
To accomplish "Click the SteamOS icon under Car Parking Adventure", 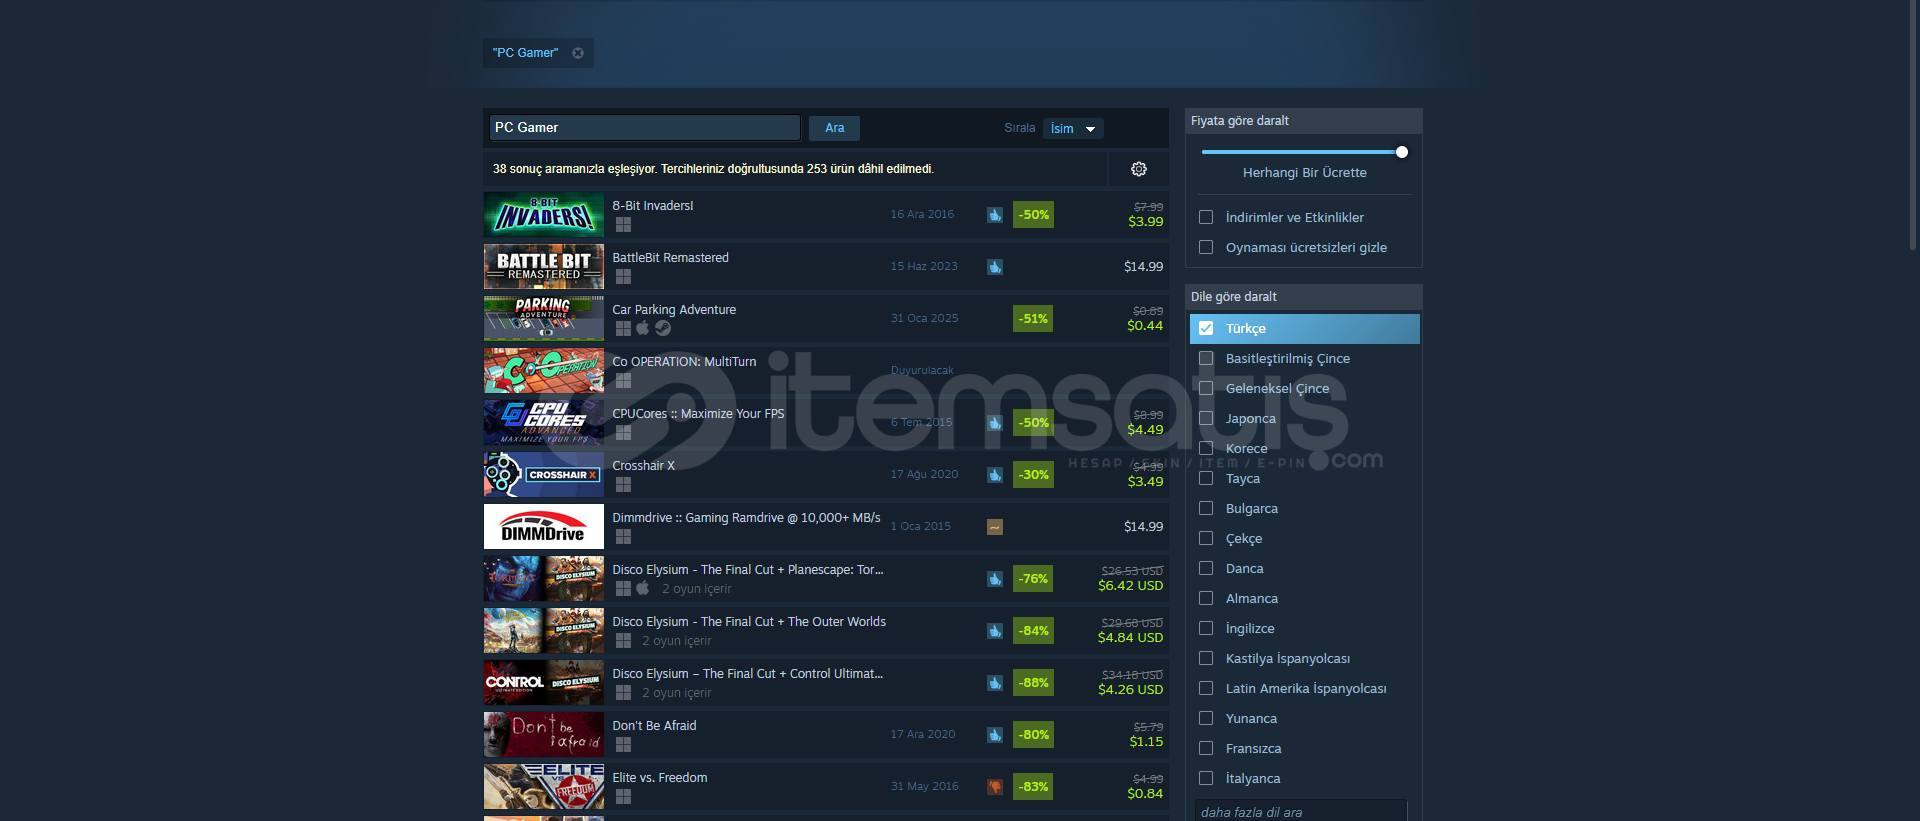I will click(663, 329).
